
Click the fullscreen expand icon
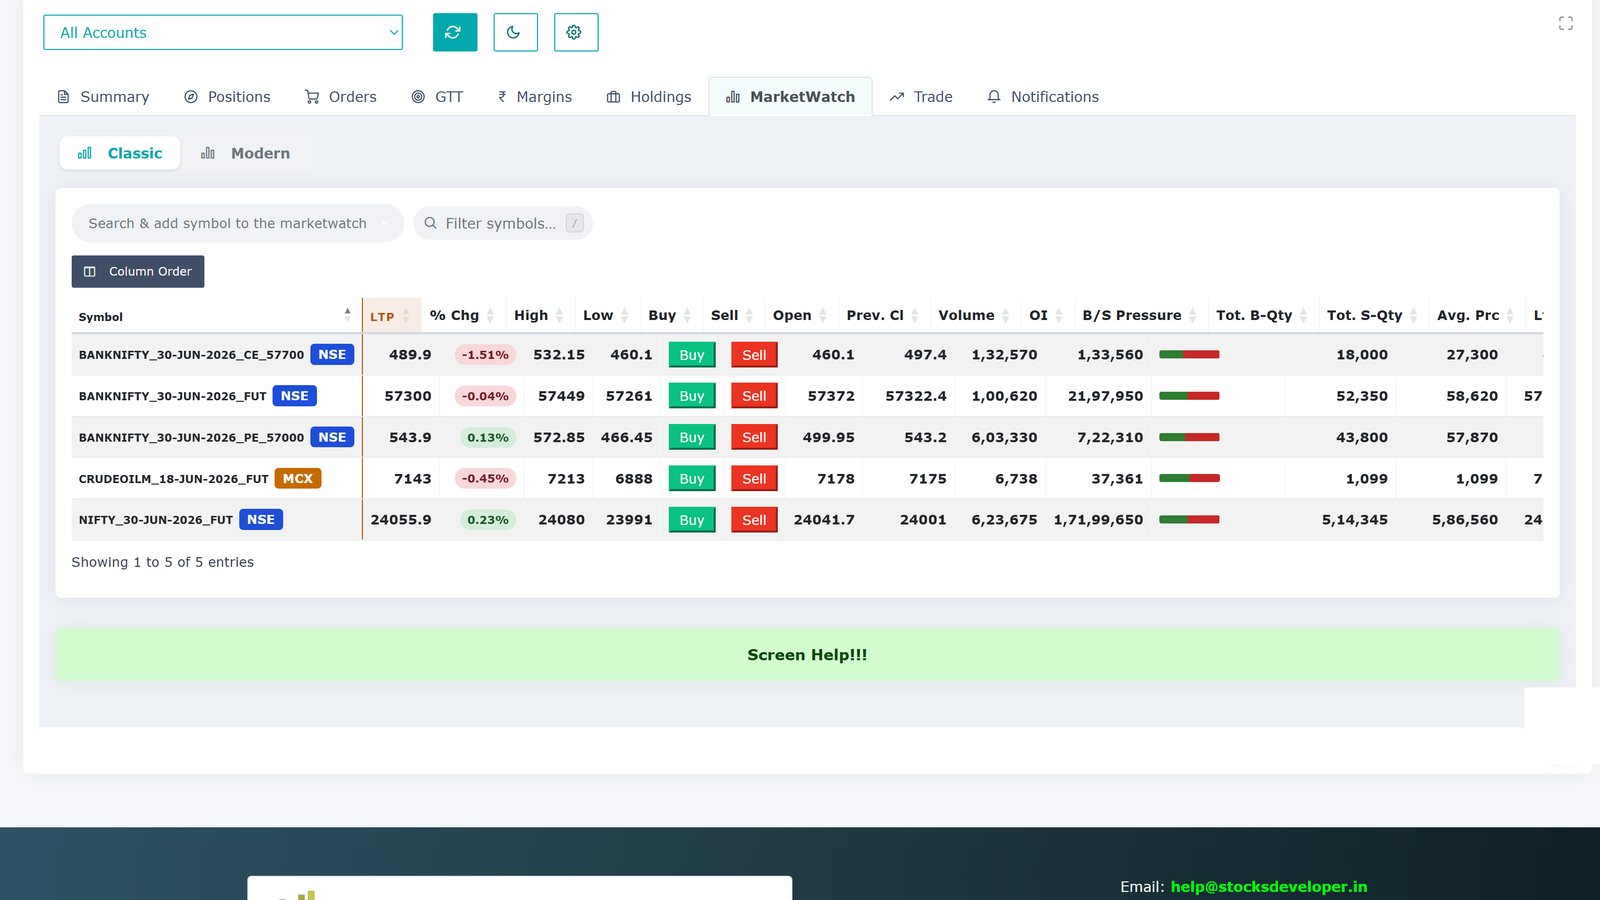1566,23
